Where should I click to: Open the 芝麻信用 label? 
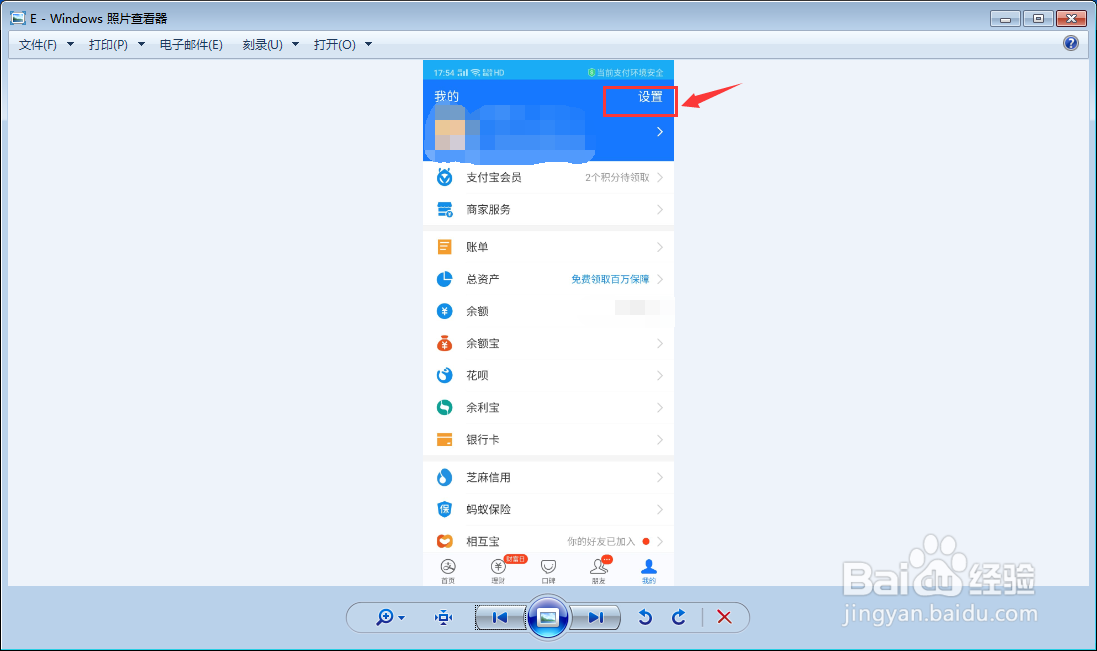pos(488,478)
